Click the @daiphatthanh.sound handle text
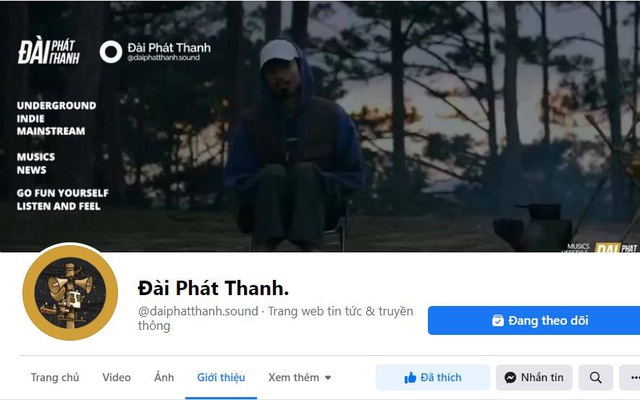 tap(198, 311)
